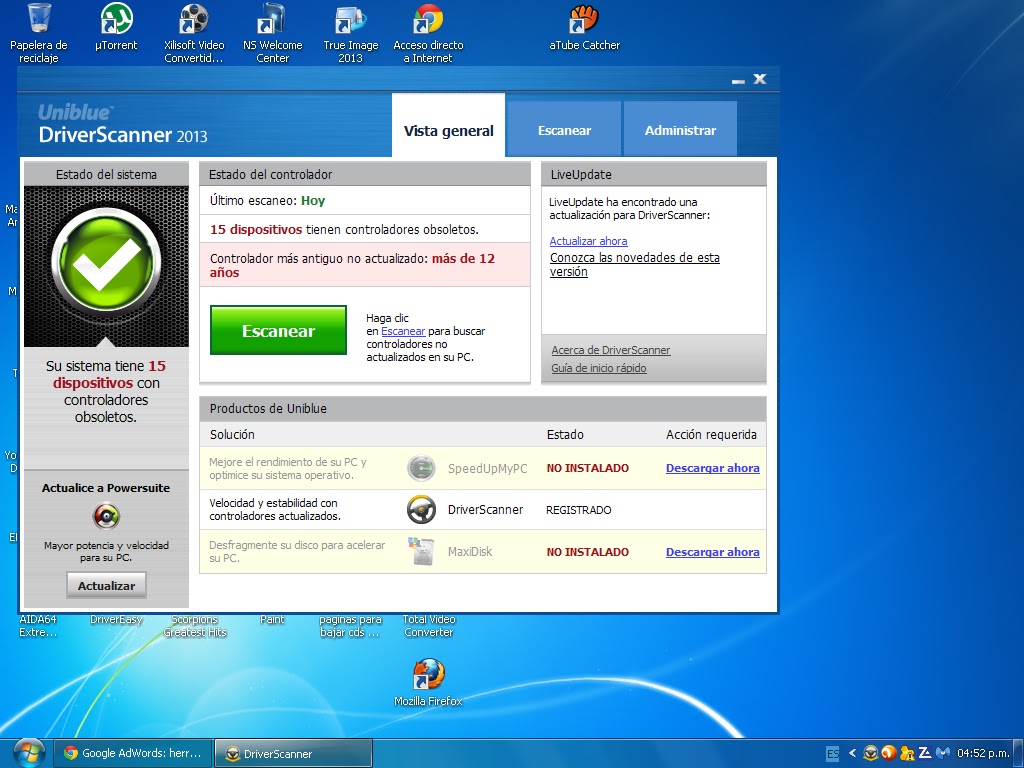Click the 'Productos de Uniblue' section header
This screenshot has height=768, width=1024.
point(483,409)
